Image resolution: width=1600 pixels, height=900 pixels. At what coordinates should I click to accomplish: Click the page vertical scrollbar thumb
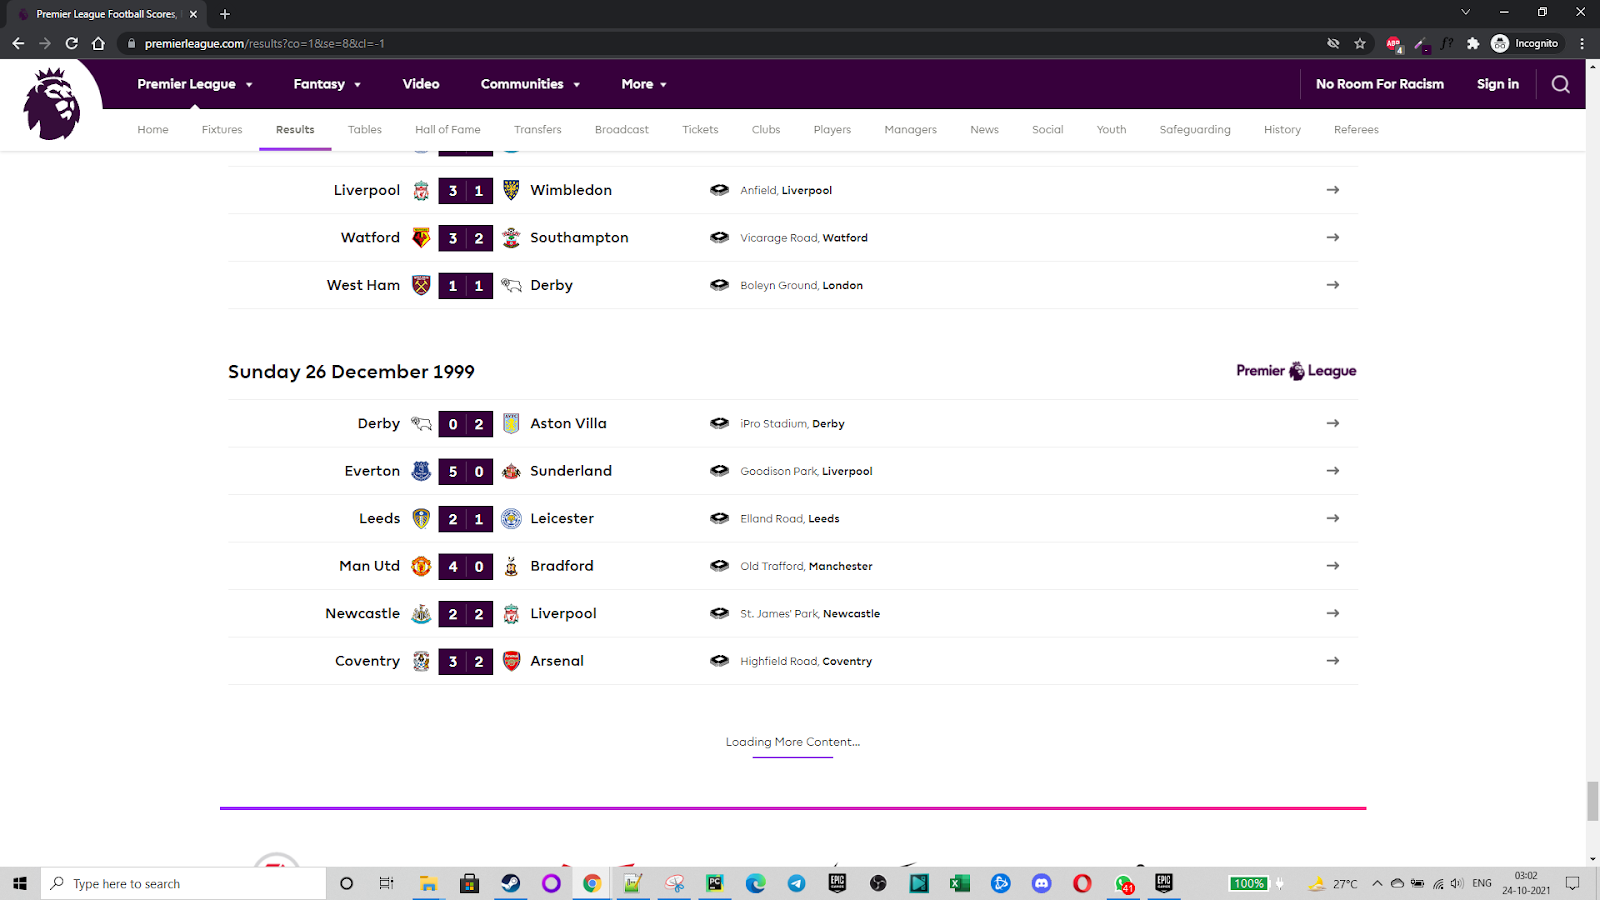[1592, 802]
